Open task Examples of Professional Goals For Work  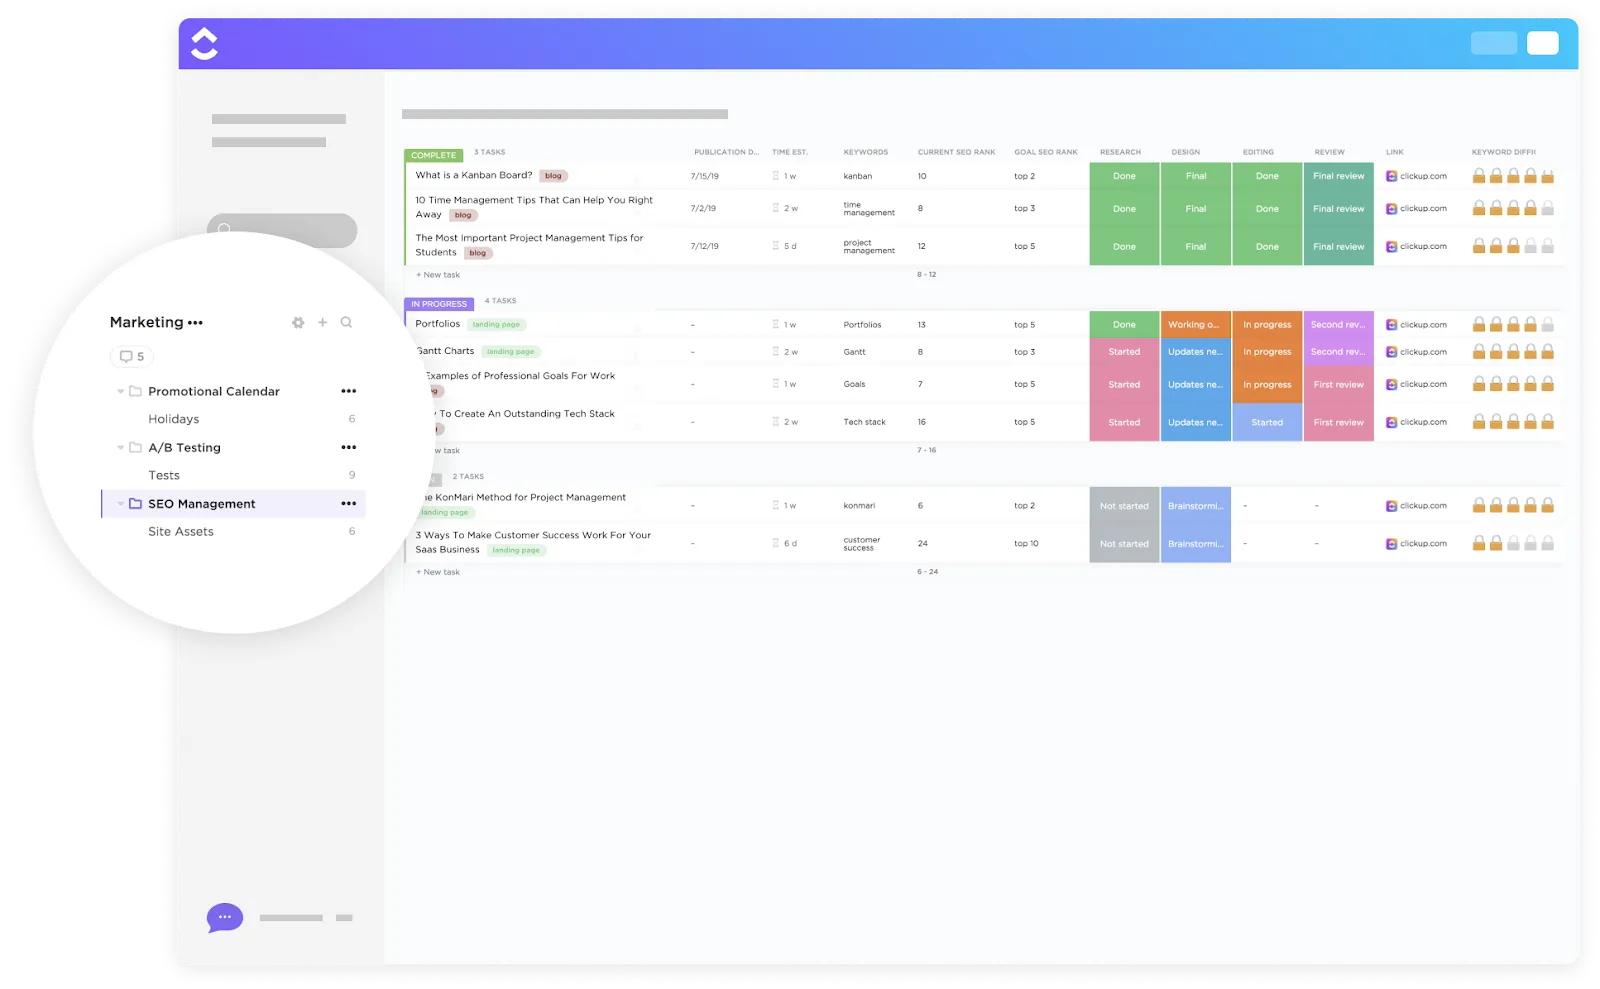coord(520,376)
